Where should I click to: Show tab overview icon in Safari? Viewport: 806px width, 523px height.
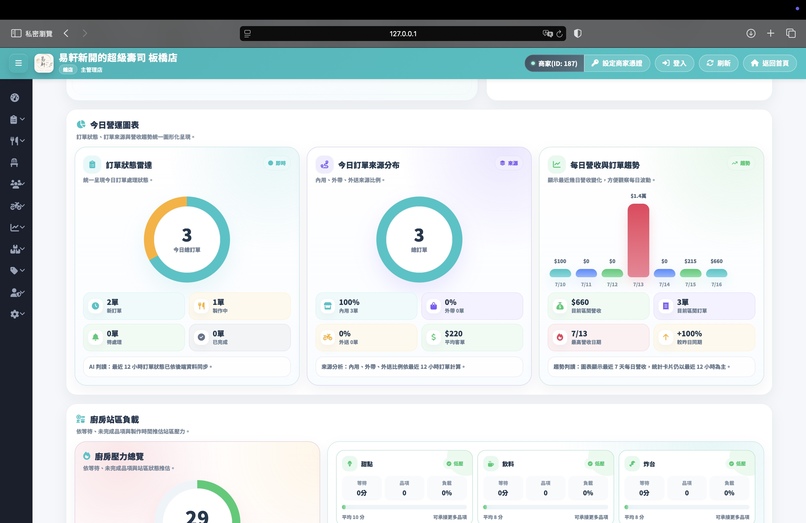coord(791,33)
